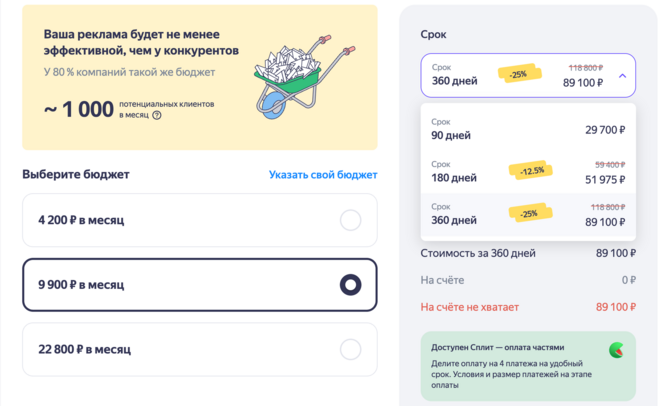Click the Split installment payment banner
This screenshot has width=667, height=406.
528,366
